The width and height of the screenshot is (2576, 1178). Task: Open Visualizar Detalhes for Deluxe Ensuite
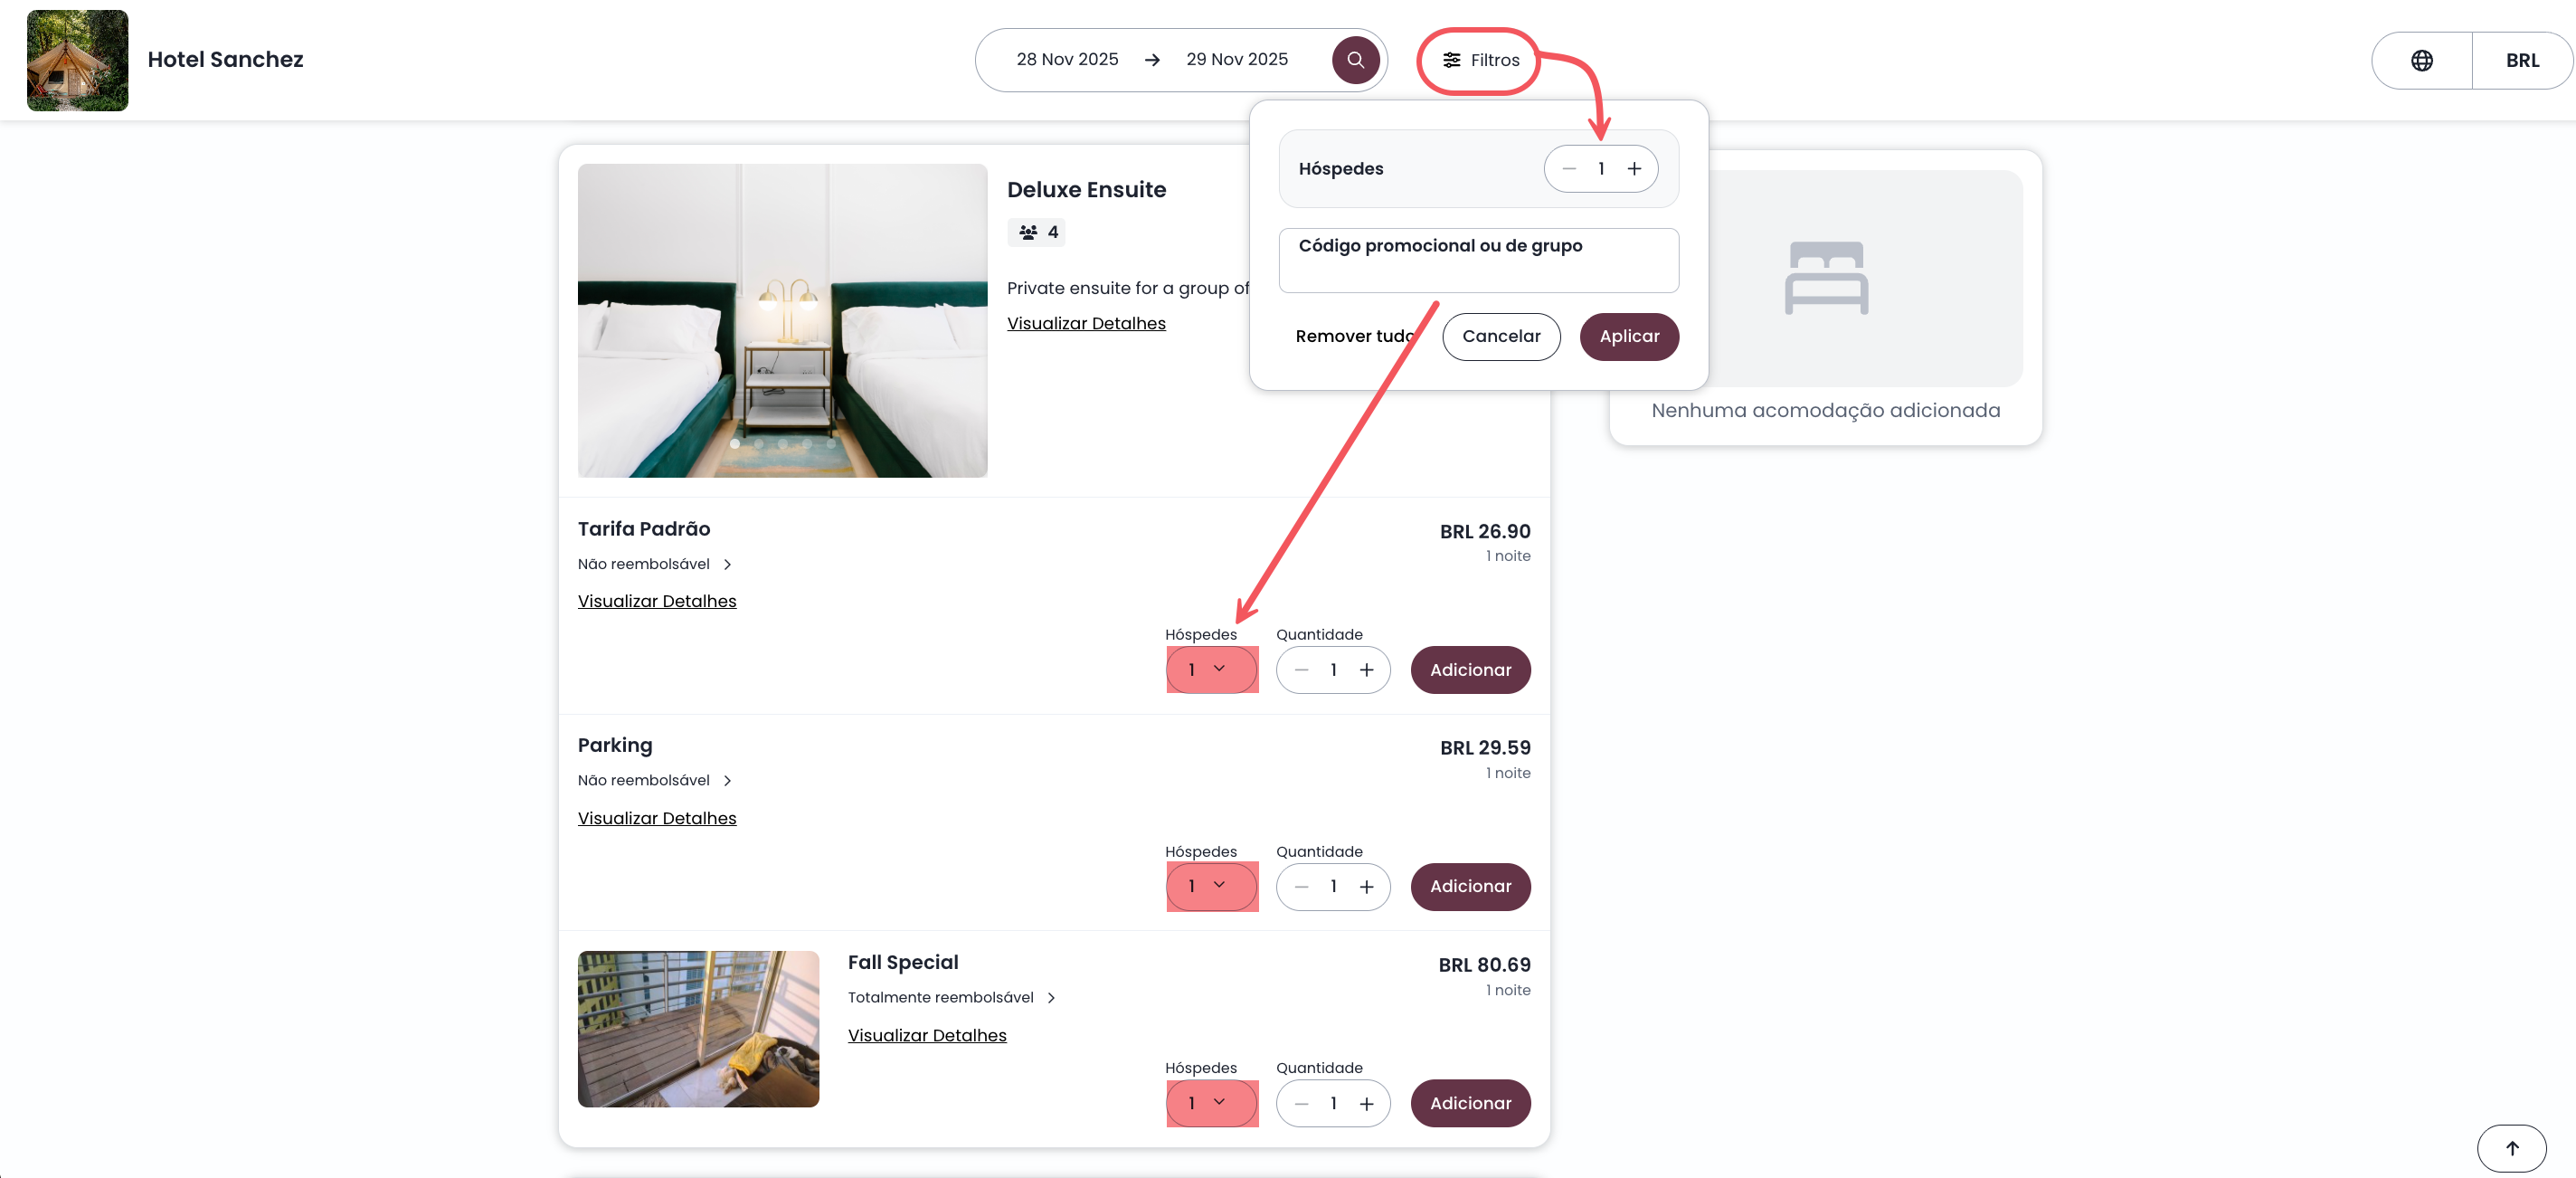coord(1086,324)
